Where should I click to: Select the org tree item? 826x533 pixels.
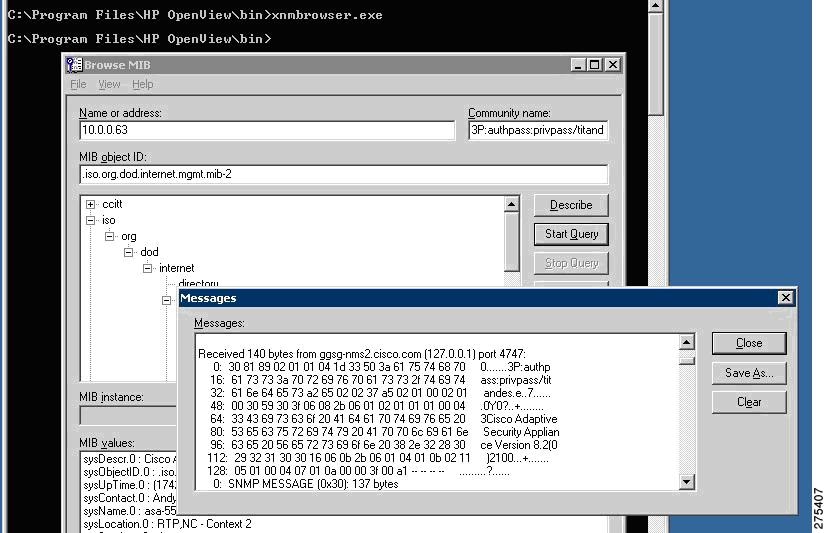[129, 236]
